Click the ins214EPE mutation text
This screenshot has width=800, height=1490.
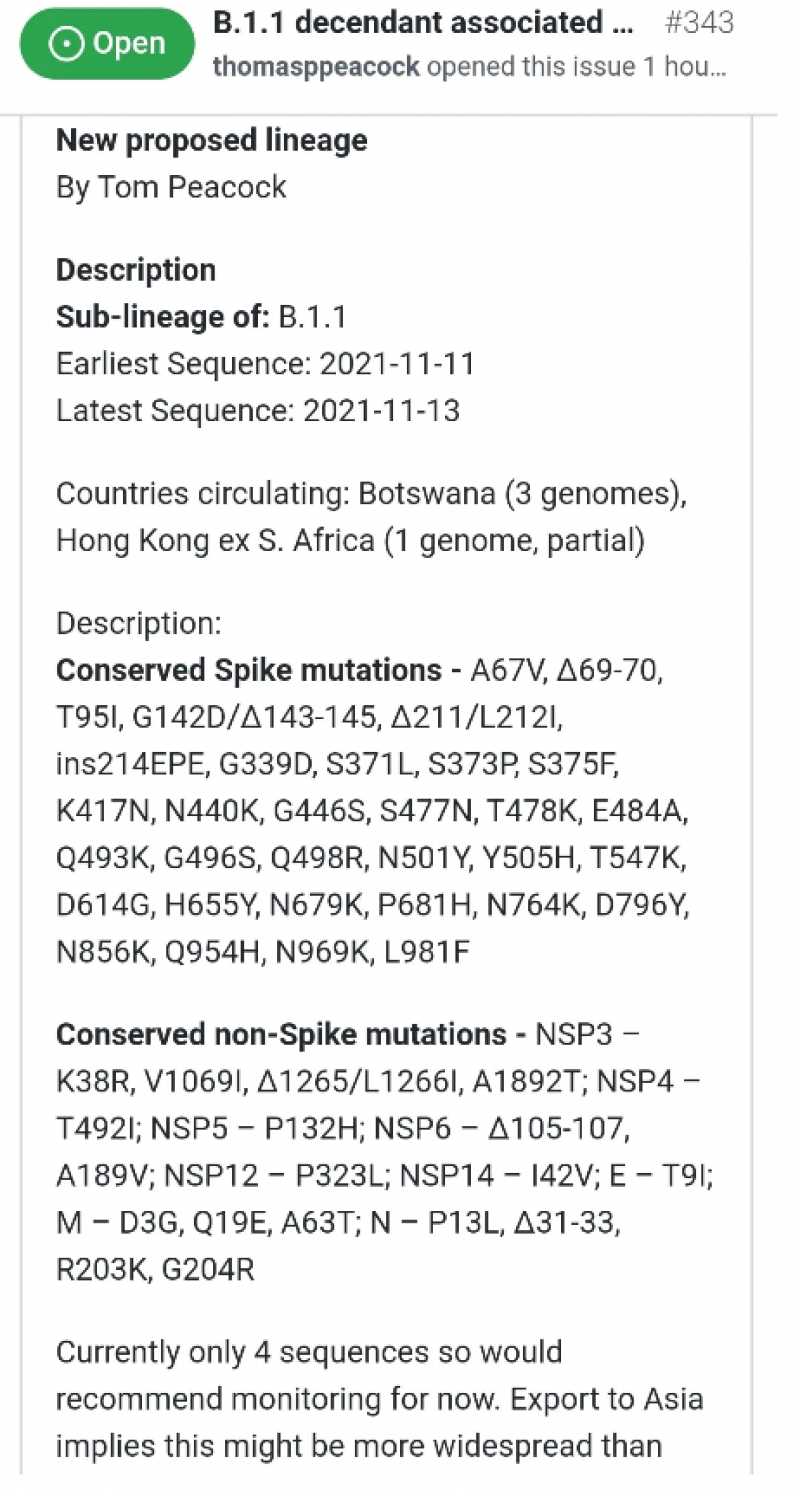coord(134,764)
